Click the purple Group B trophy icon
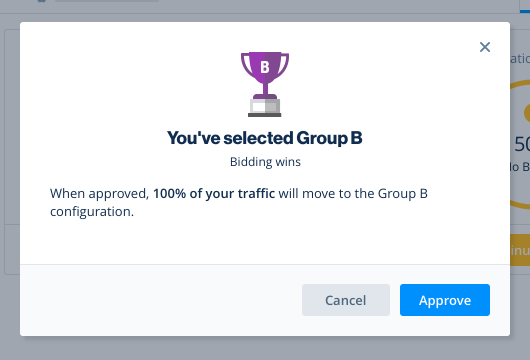530x360 pixels. tap(265, 85)
